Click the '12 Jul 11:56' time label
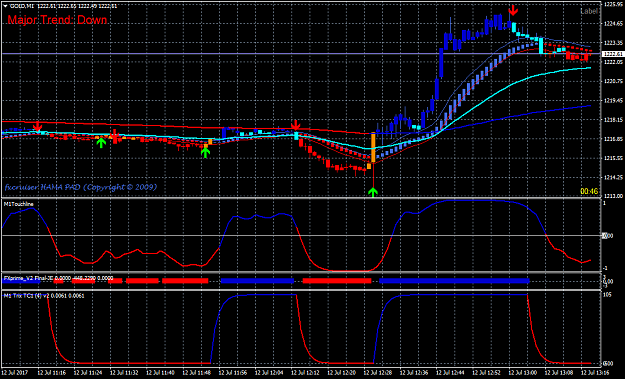This screenshot has height=379, width=625. (233, 373)
